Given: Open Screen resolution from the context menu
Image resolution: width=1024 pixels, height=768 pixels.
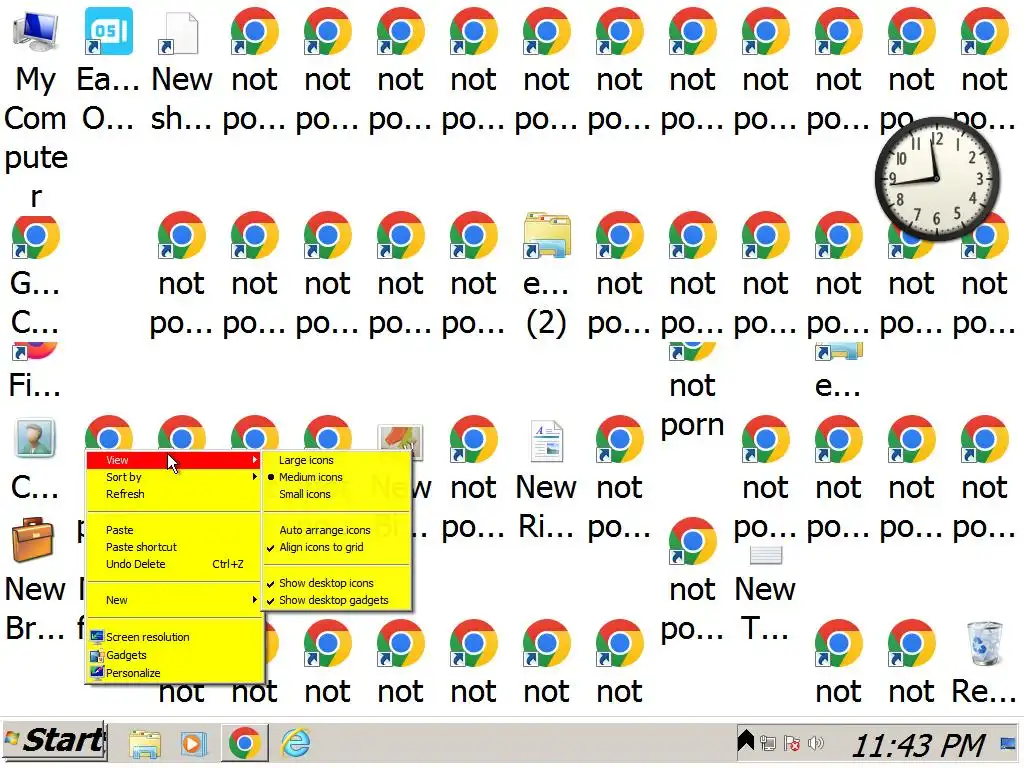Looking at the screenshot, I should pyautogui.click(x=174, y=637).
